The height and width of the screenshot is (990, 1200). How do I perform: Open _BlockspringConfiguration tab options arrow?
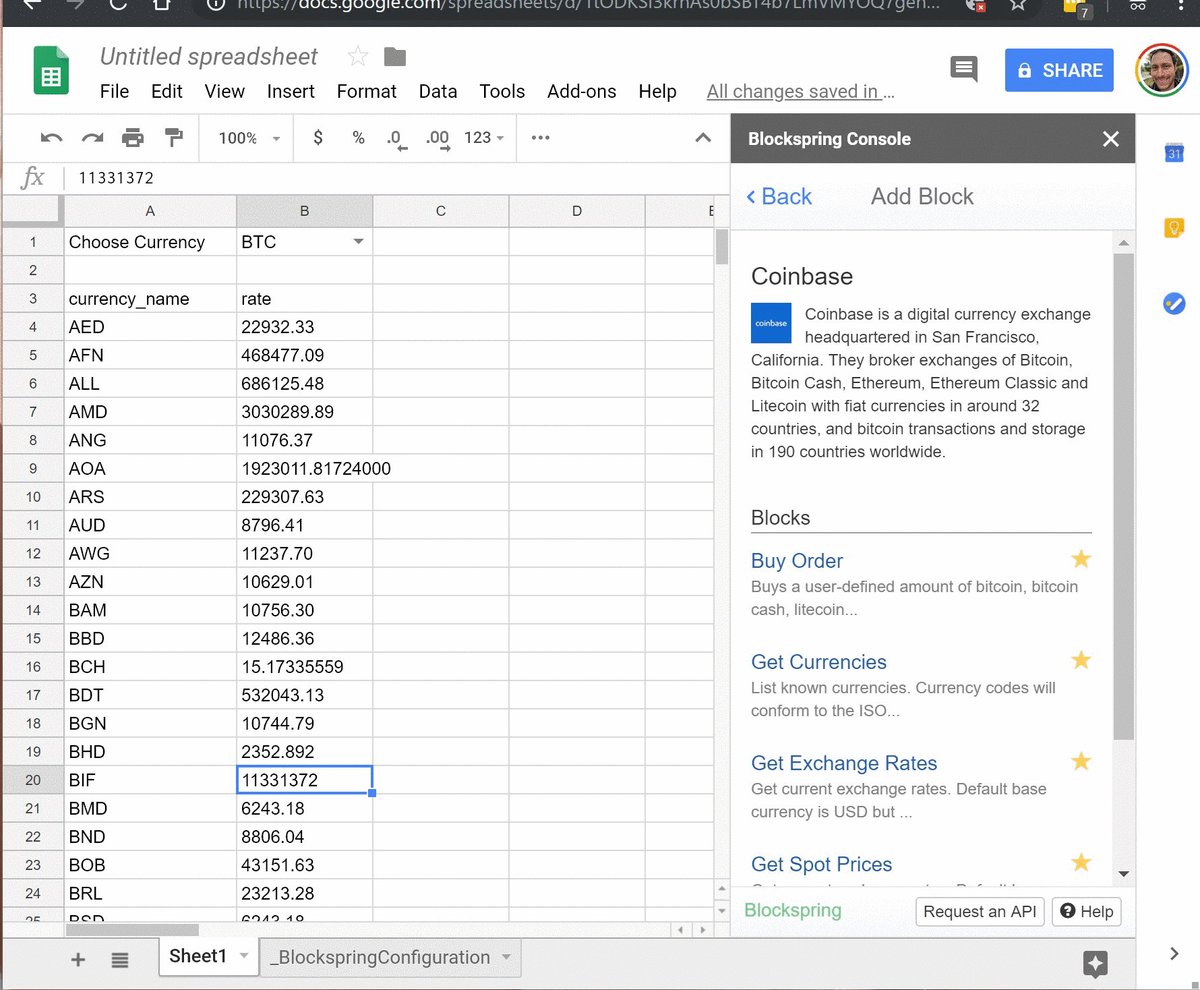tap(506, 958)
